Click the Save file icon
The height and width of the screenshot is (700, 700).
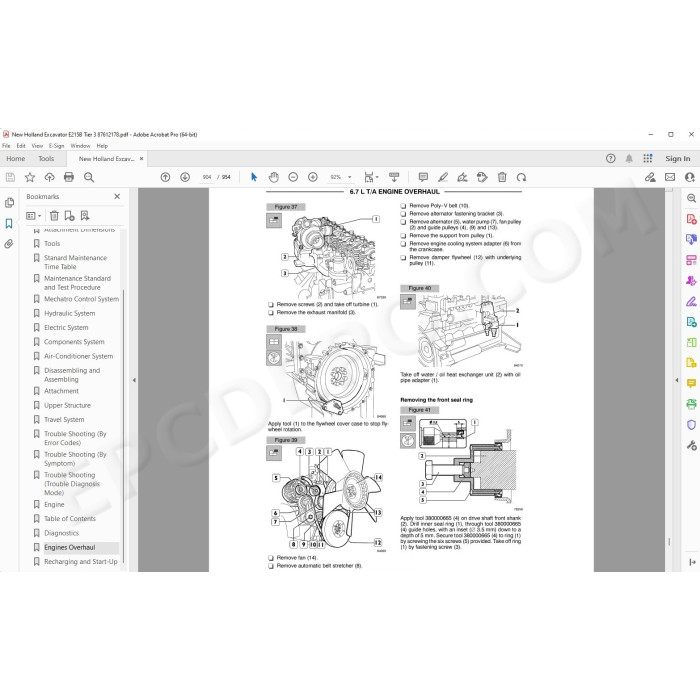point(10,177)
